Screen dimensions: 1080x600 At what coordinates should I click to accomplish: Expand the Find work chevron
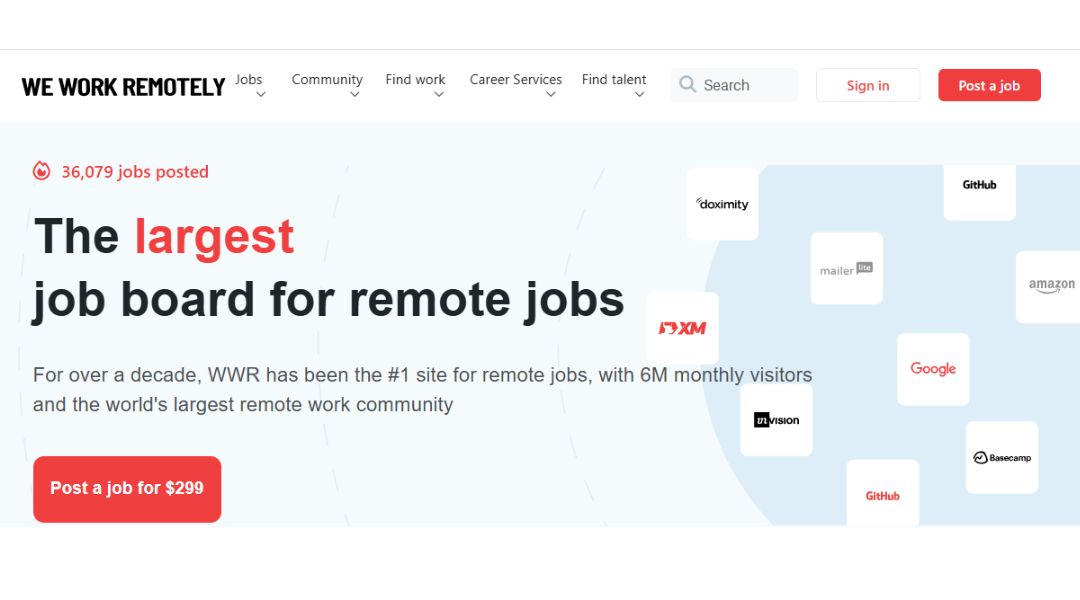pos(439,94)
